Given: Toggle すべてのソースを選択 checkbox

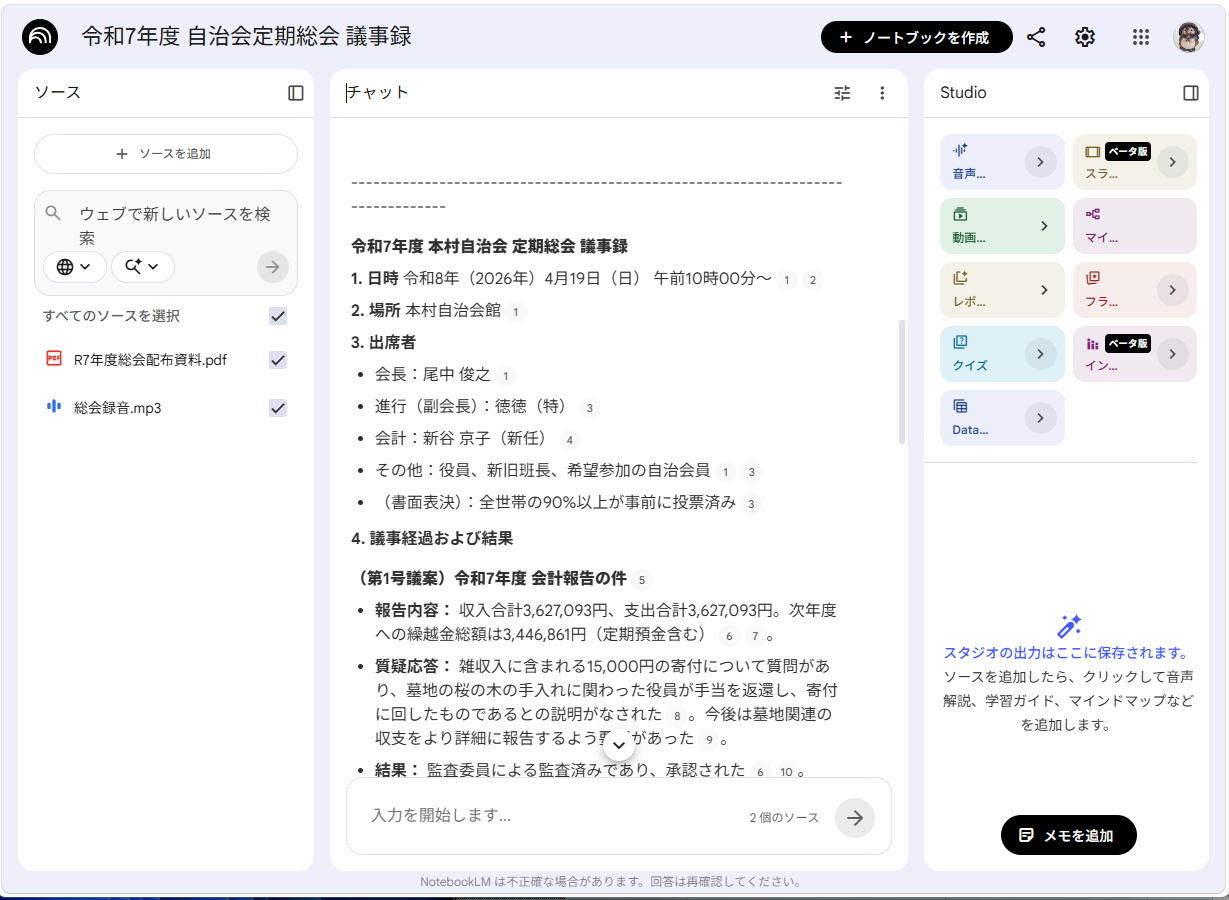Looking at the screenshot, I should pos(278,316).
